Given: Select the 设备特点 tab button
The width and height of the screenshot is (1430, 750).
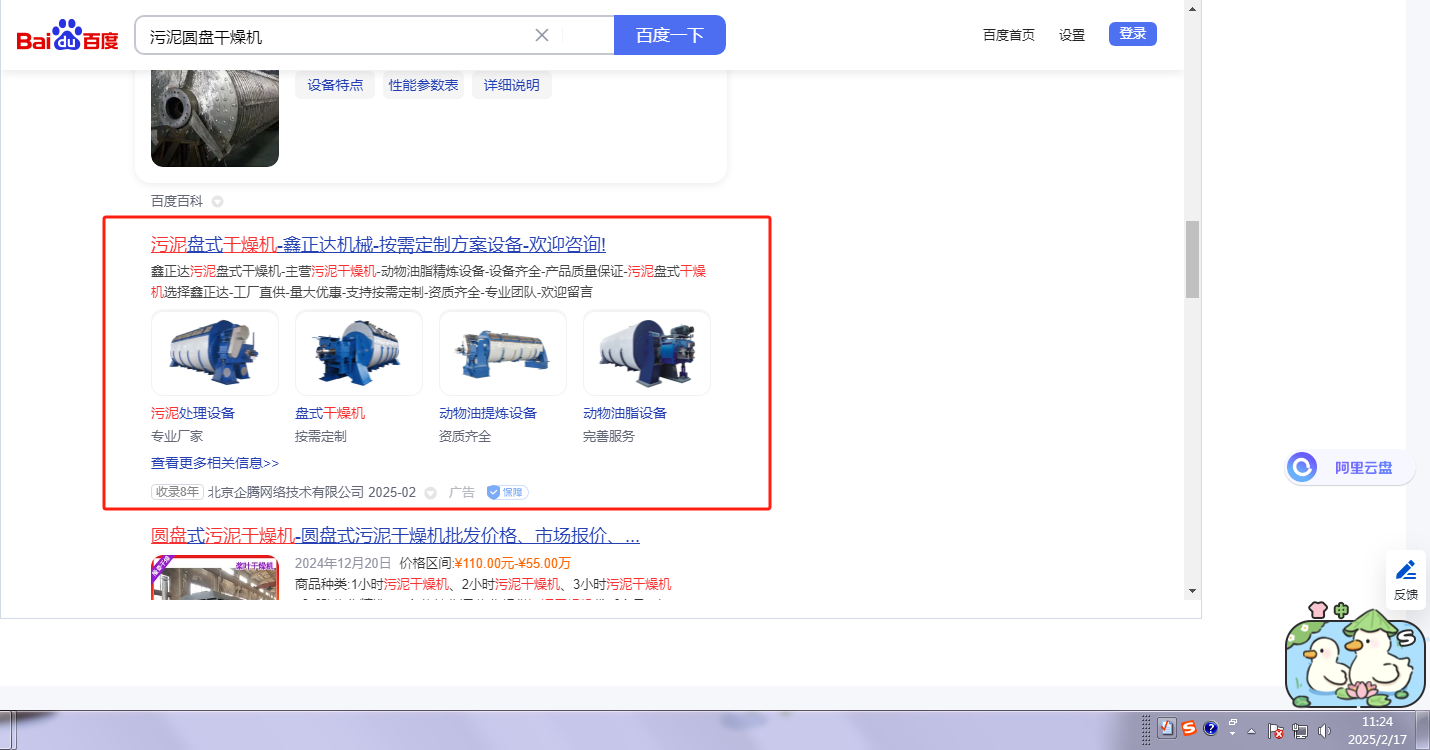Looking at the screenshot, I should coord(335,85).
